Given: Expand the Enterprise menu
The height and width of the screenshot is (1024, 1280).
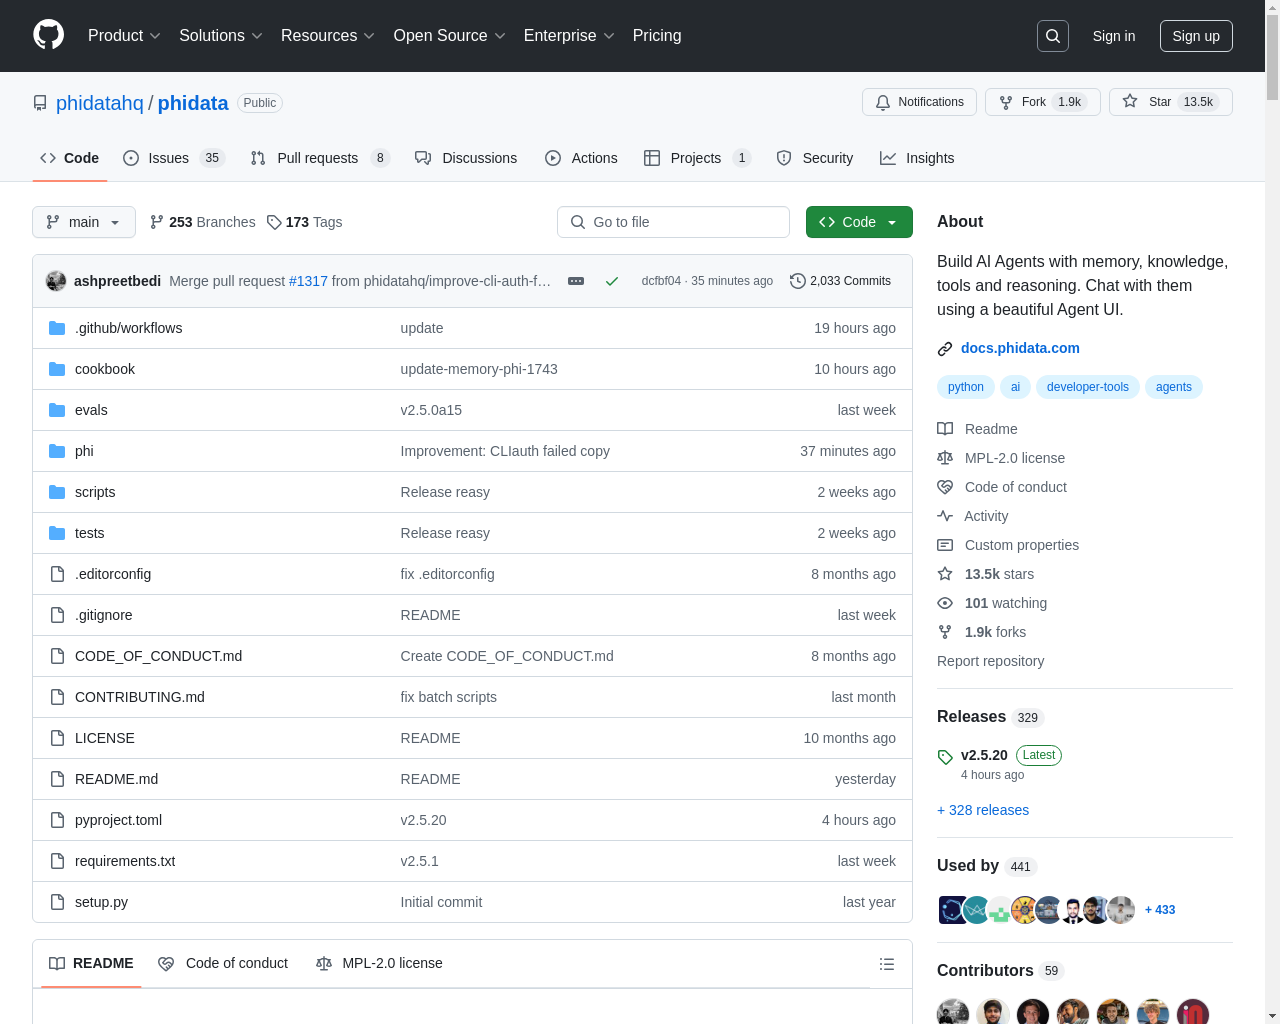Looking at the screenshot, I should pos(569,36).
